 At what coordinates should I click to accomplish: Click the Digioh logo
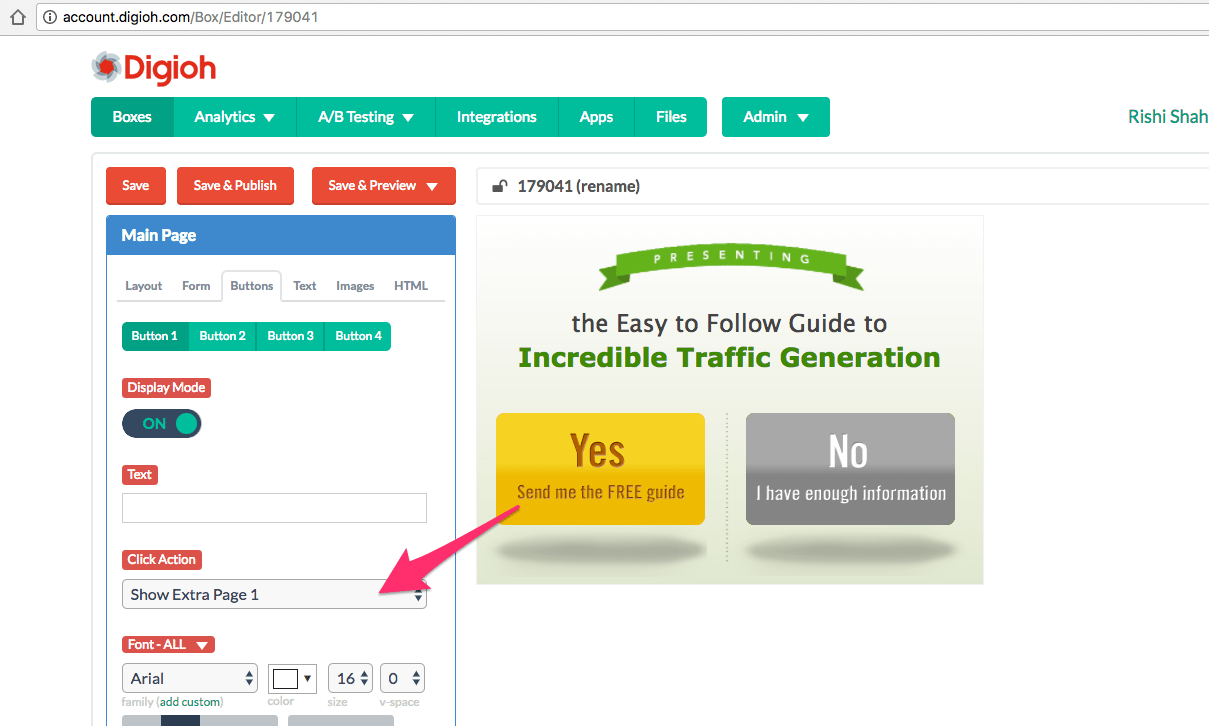tap(153, 68)
